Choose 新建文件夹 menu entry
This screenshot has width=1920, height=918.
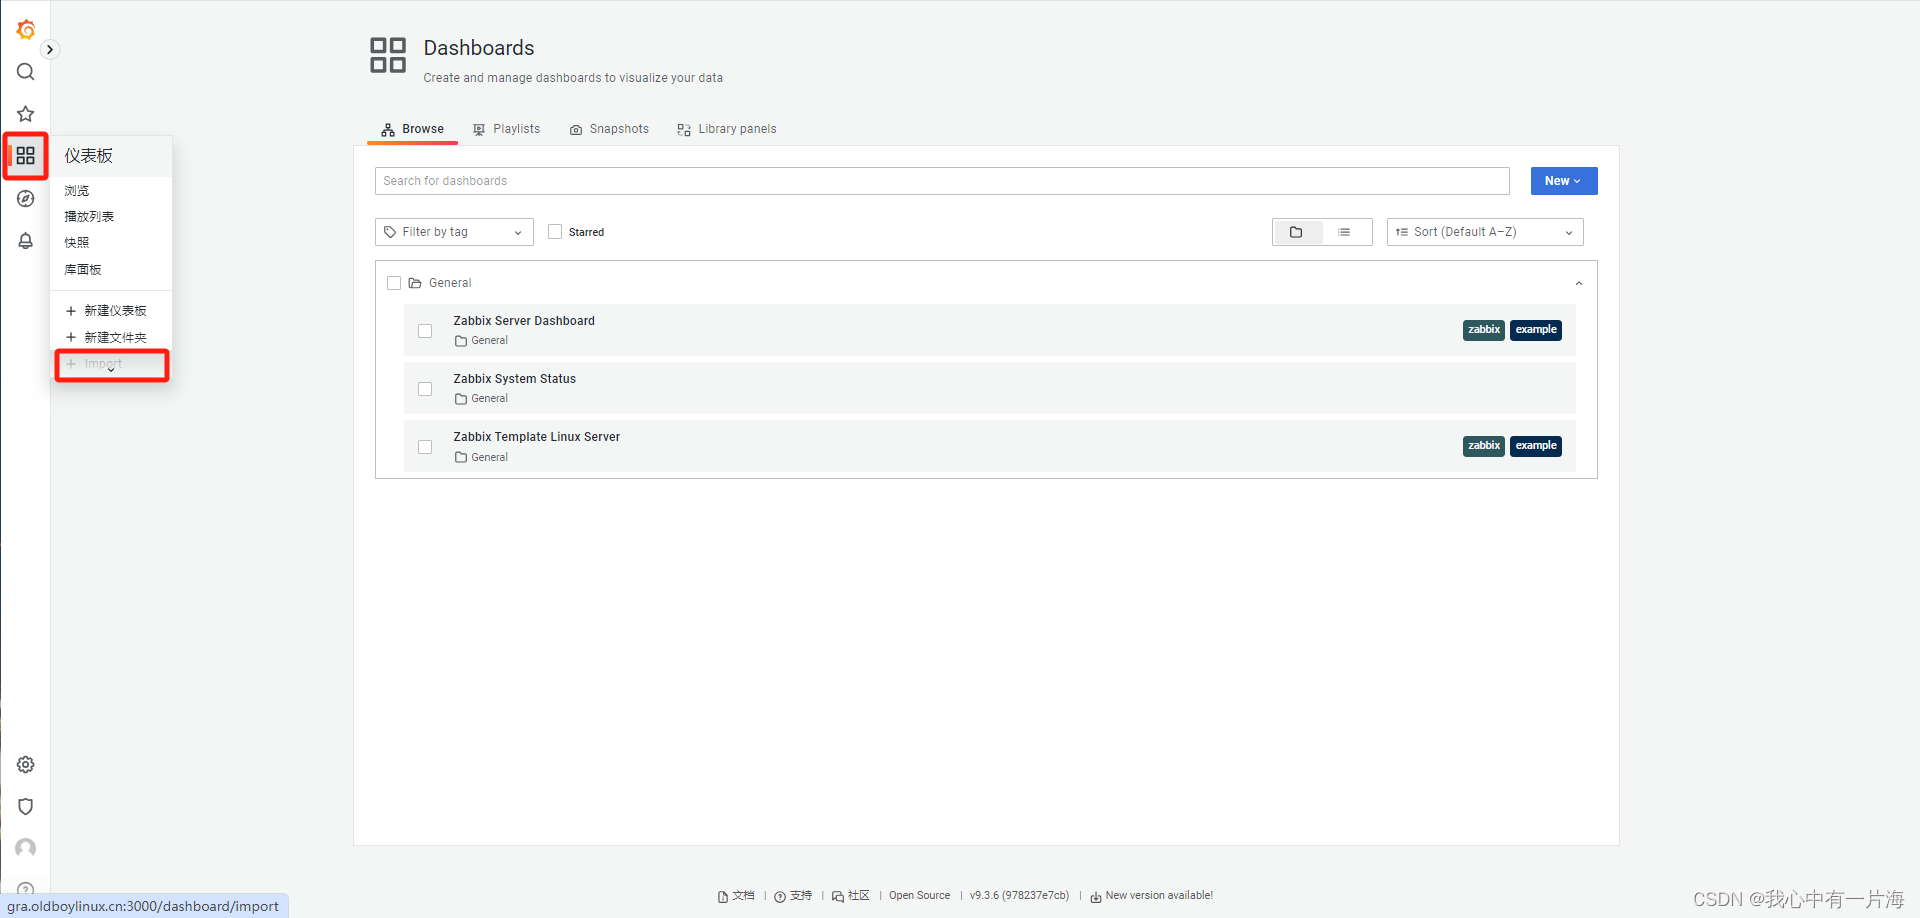tap(106, 337)
